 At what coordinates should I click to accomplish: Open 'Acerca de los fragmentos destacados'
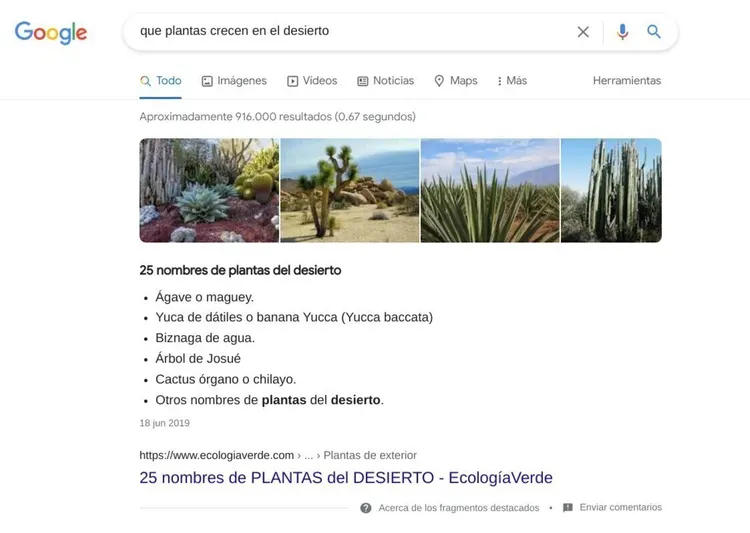tap(459, 508)
